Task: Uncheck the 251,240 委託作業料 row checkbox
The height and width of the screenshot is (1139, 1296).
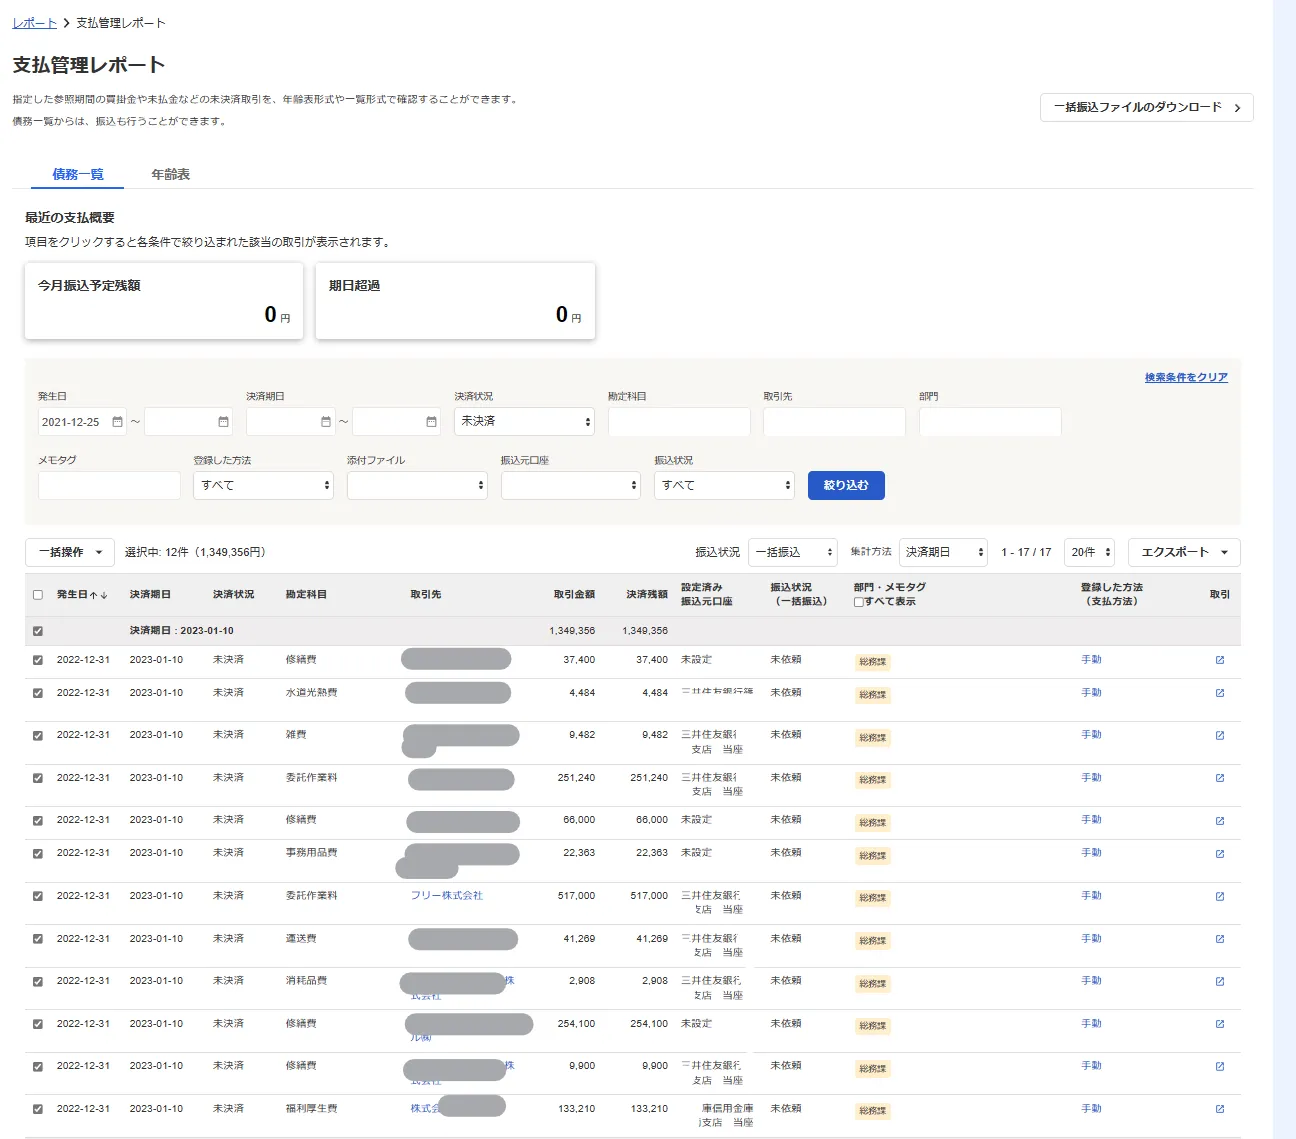Action: click(x=38, y=778)
